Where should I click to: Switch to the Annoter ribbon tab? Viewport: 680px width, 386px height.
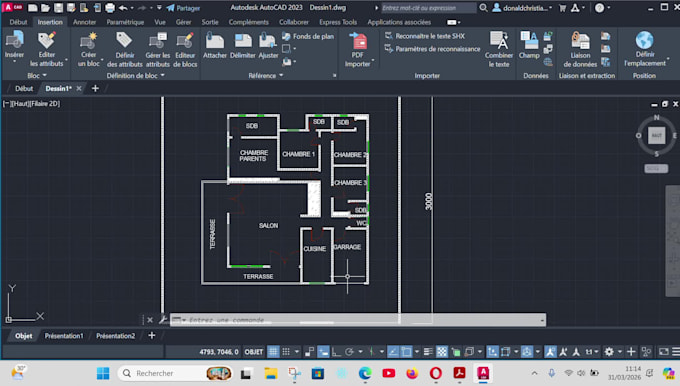pos(84,22)
